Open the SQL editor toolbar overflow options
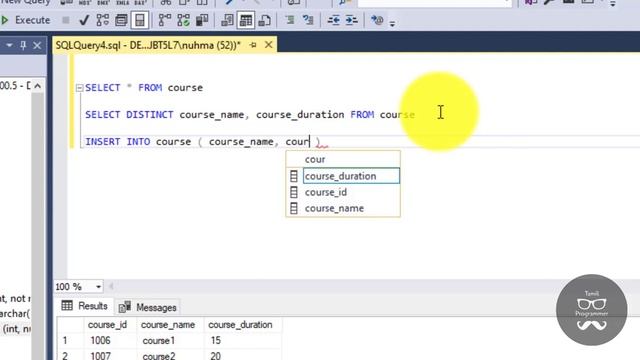Screen dimensions: 640x360 point(392,24)
